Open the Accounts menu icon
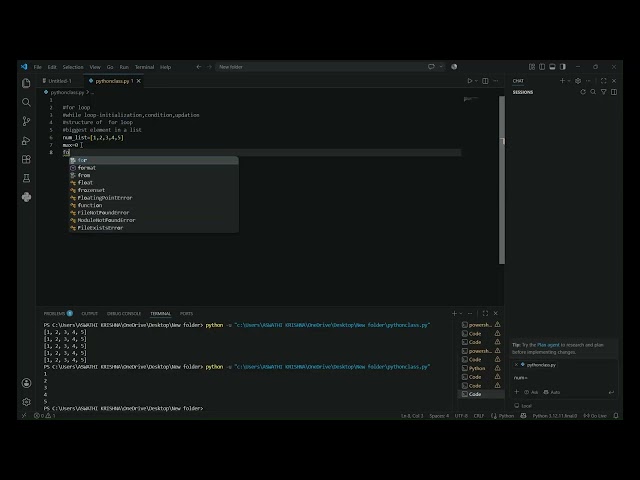This screenshot has width=640, height=480. [x=26, y=383]
